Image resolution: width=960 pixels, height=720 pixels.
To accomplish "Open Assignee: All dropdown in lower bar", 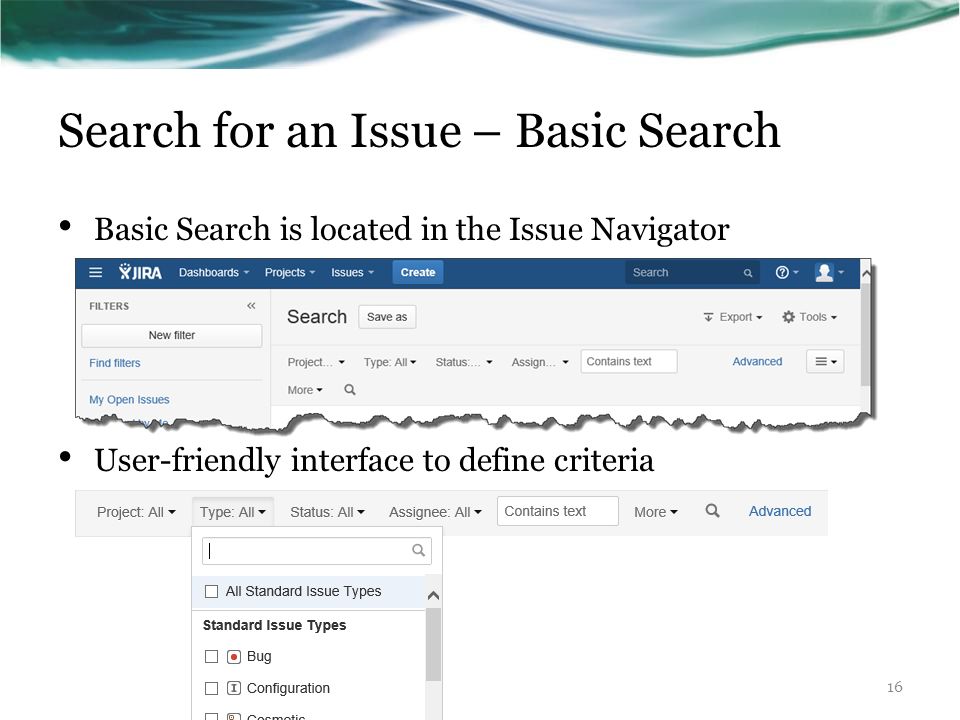I will click(435, 512).
